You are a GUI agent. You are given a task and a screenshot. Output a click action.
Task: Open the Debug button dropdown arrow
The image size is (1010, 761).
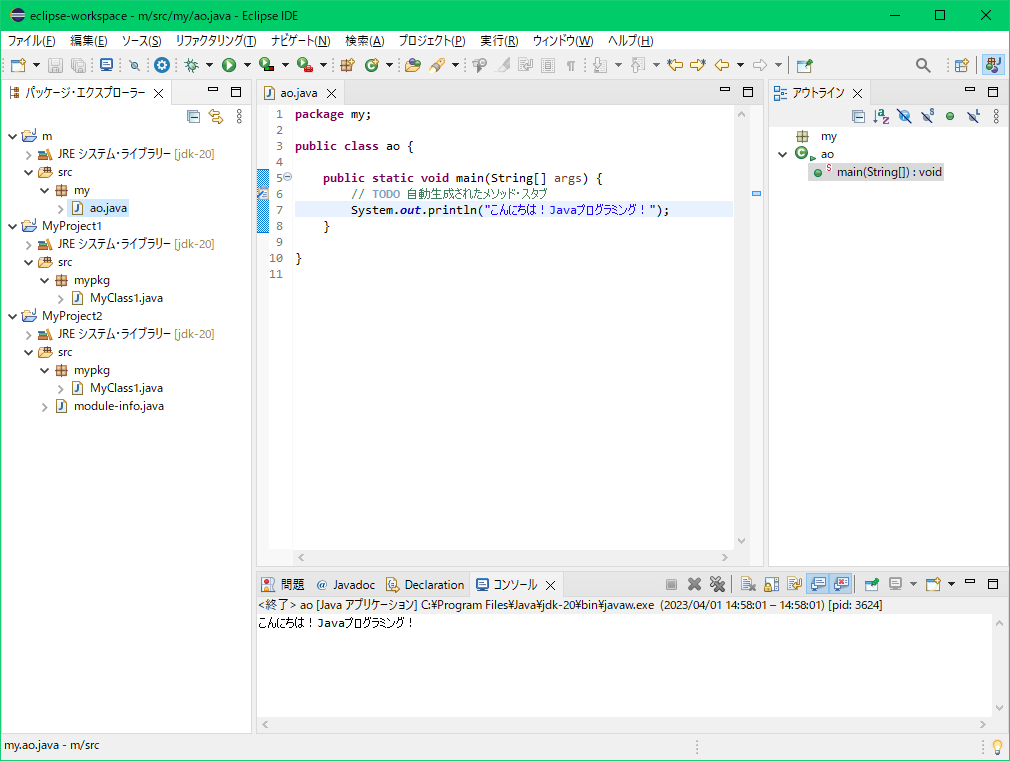pos(209,65)
